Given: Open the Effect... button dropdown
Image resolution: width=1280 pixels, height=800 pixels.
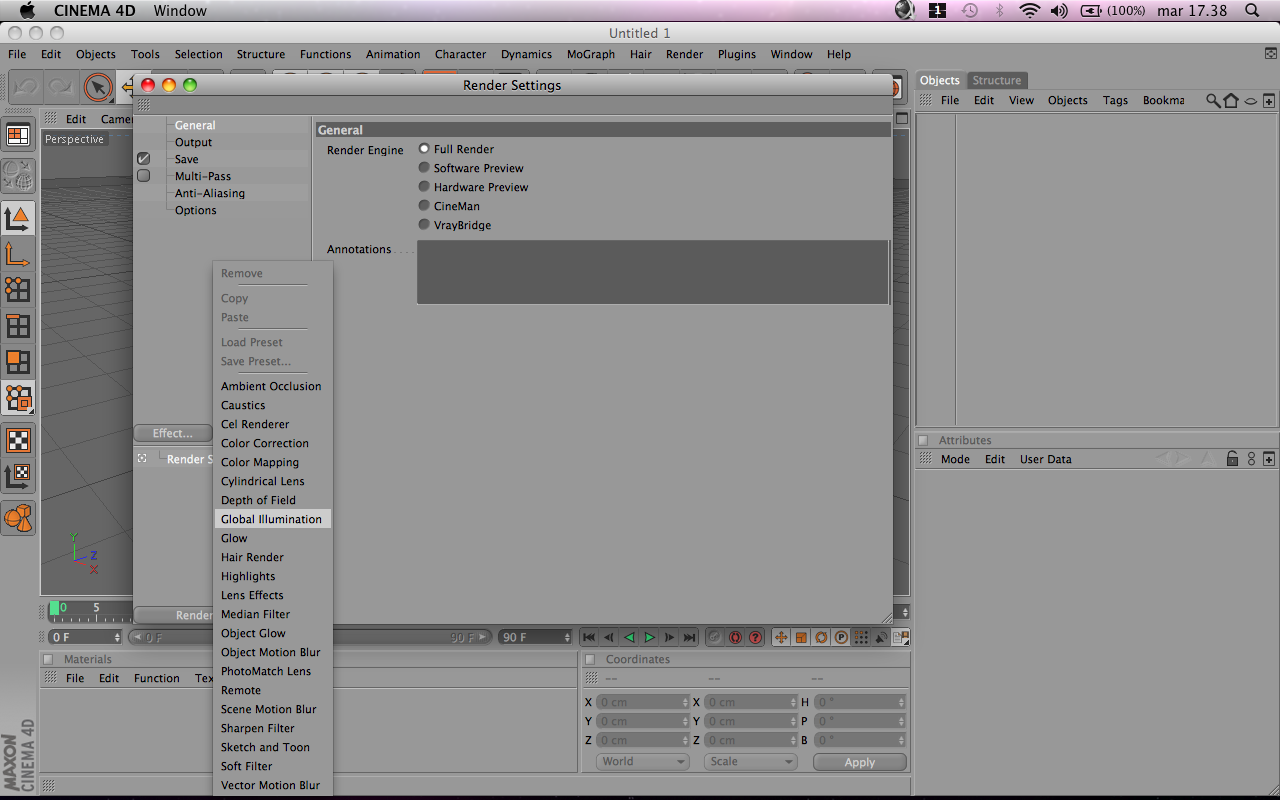Looking at the screenshot, I should (173, 433).
